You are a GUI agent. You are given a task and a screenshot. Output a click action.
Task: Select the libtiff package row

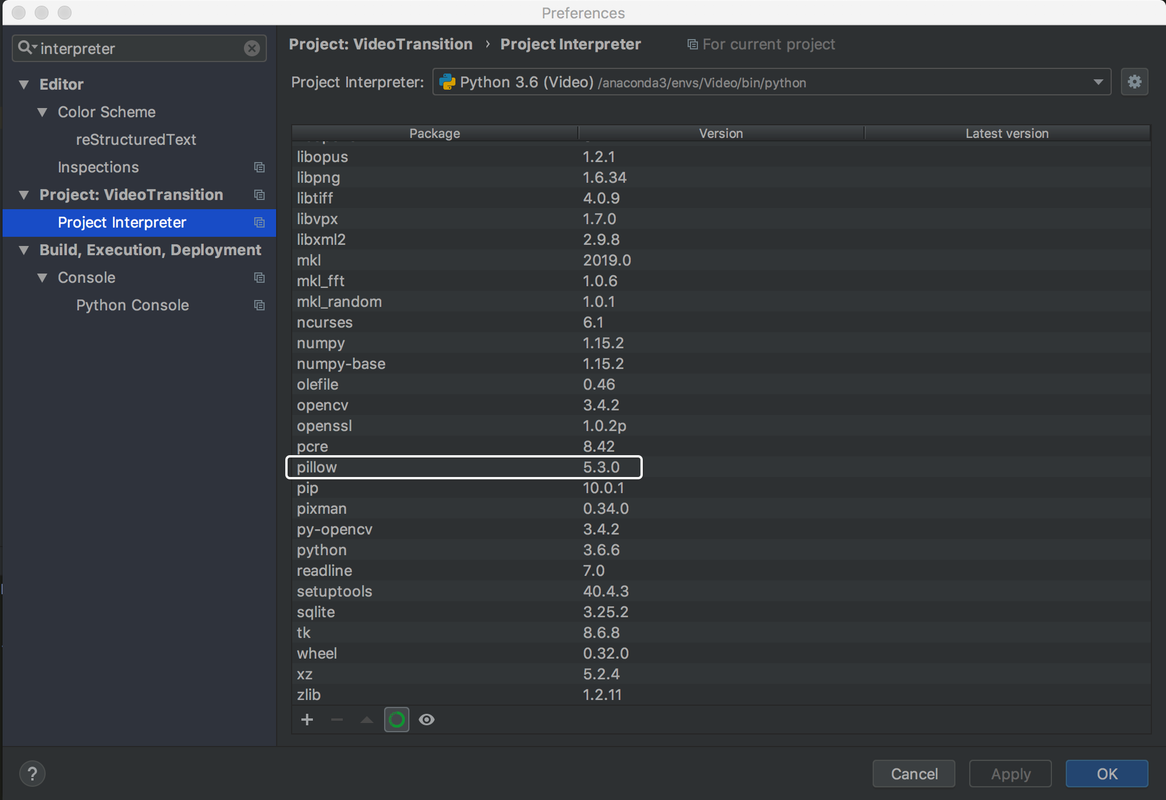(x=721, y=199)
